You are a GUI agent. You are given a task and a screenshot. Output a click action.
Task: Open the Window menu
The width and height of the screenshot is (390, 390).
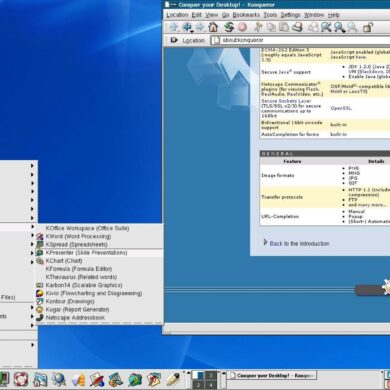point(314,15)
